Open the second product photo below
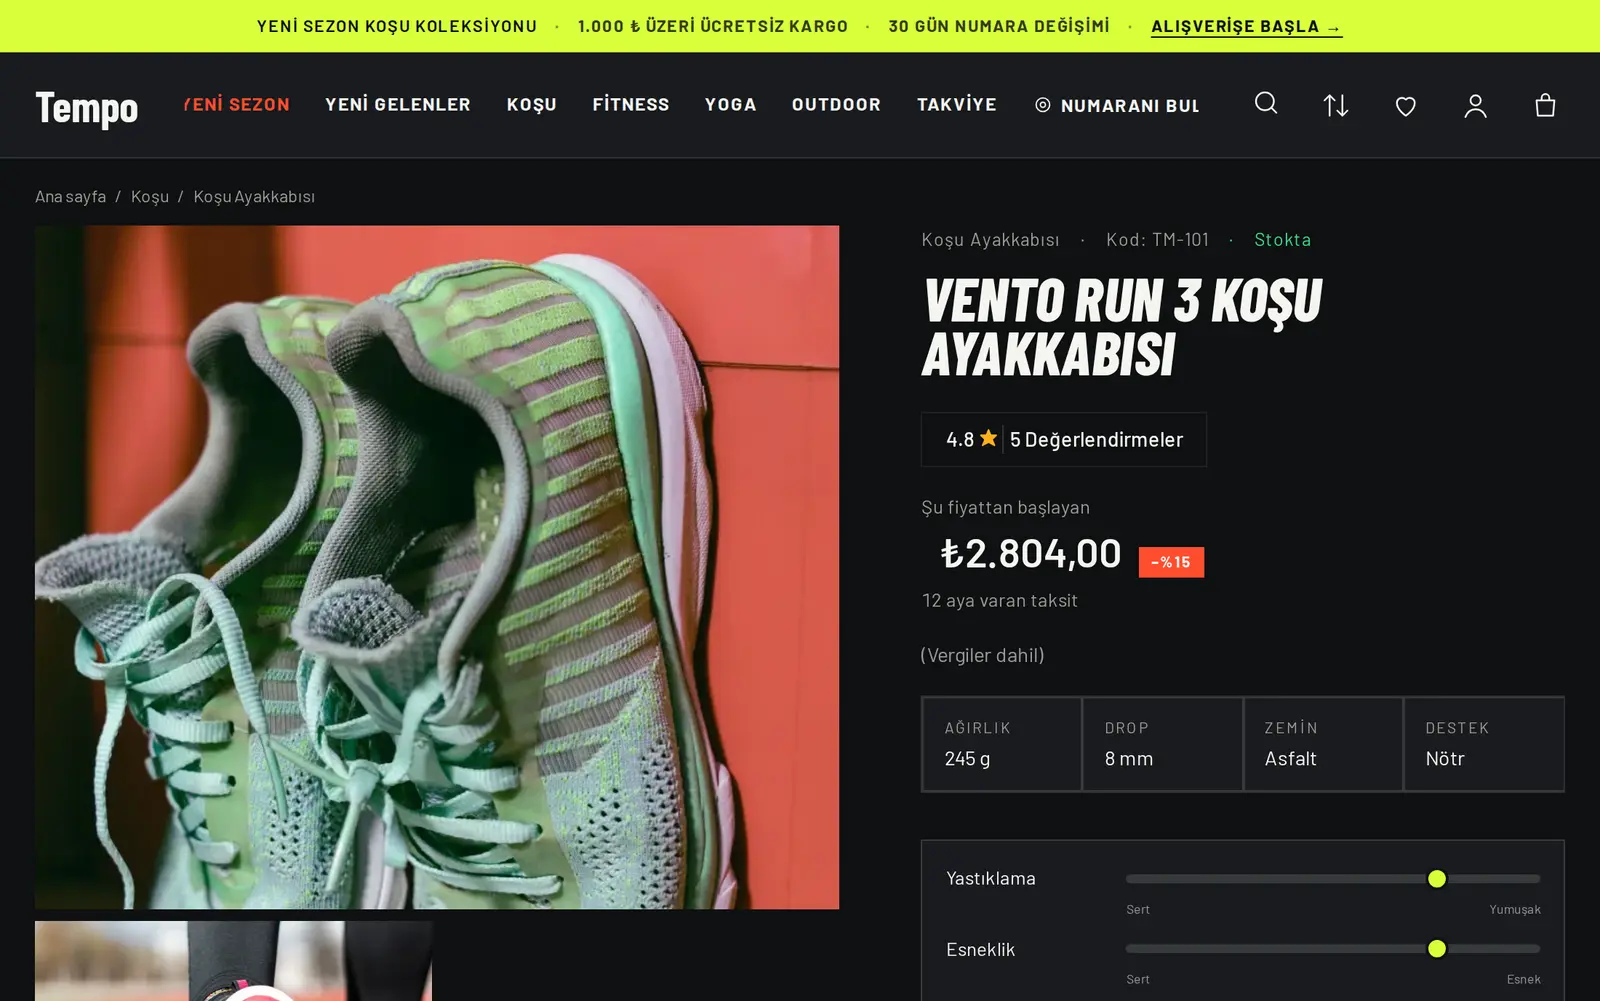 pyautogui.click(x=234, y=961)
